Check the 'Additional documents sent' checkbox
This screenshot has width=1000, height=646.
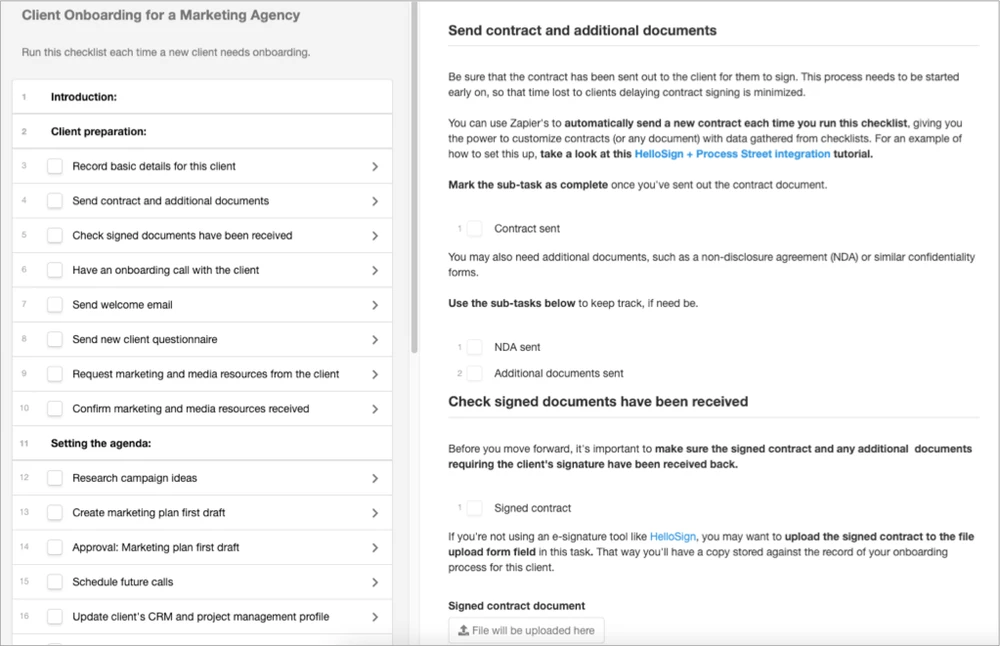point(474,373)
